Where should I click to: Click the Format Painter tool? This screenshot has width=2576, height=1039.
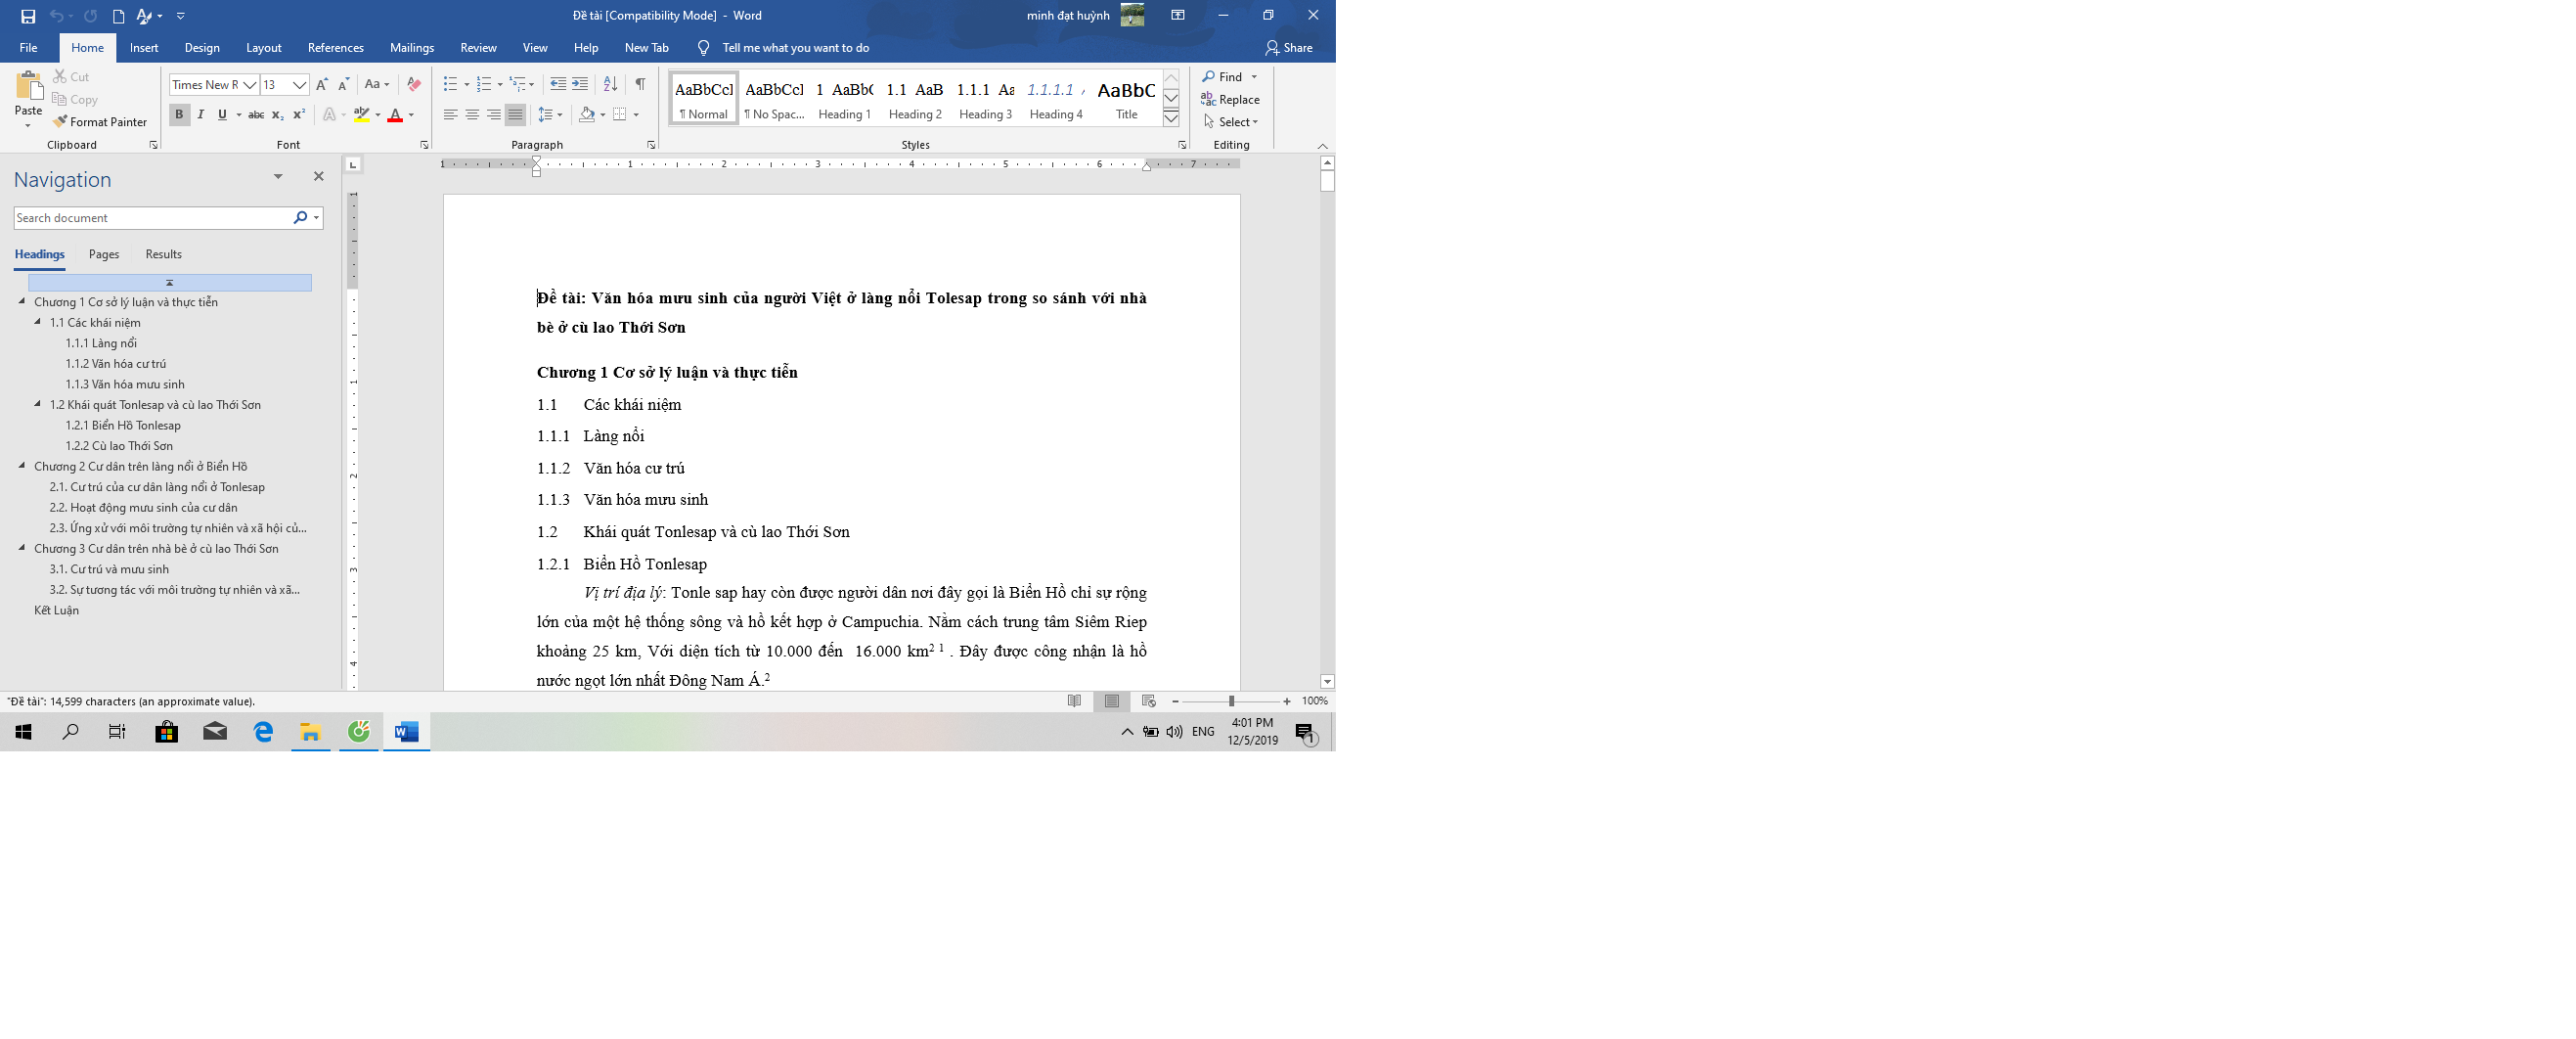100,122
